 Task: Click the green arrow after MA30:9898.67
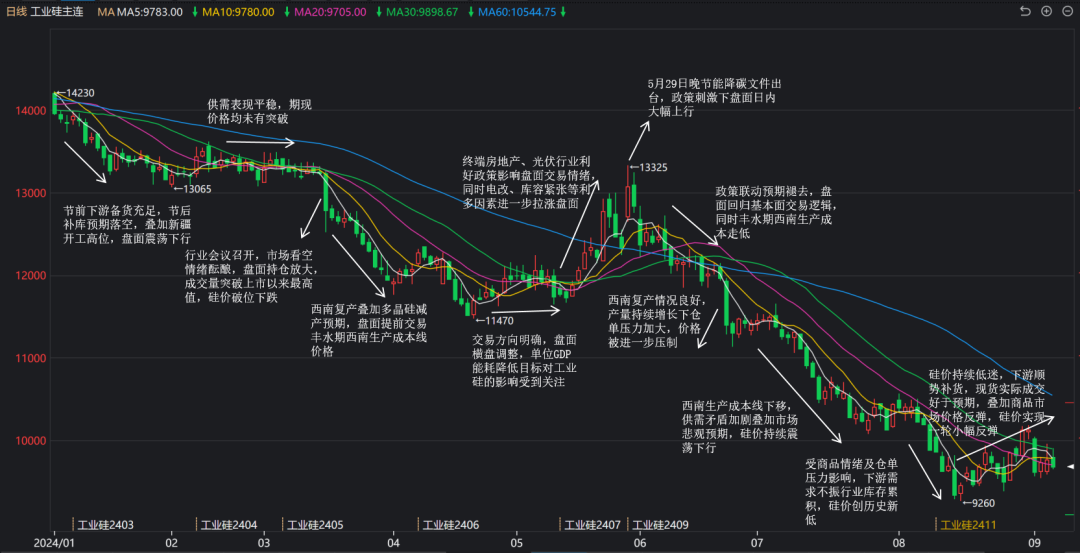point(468,12)
